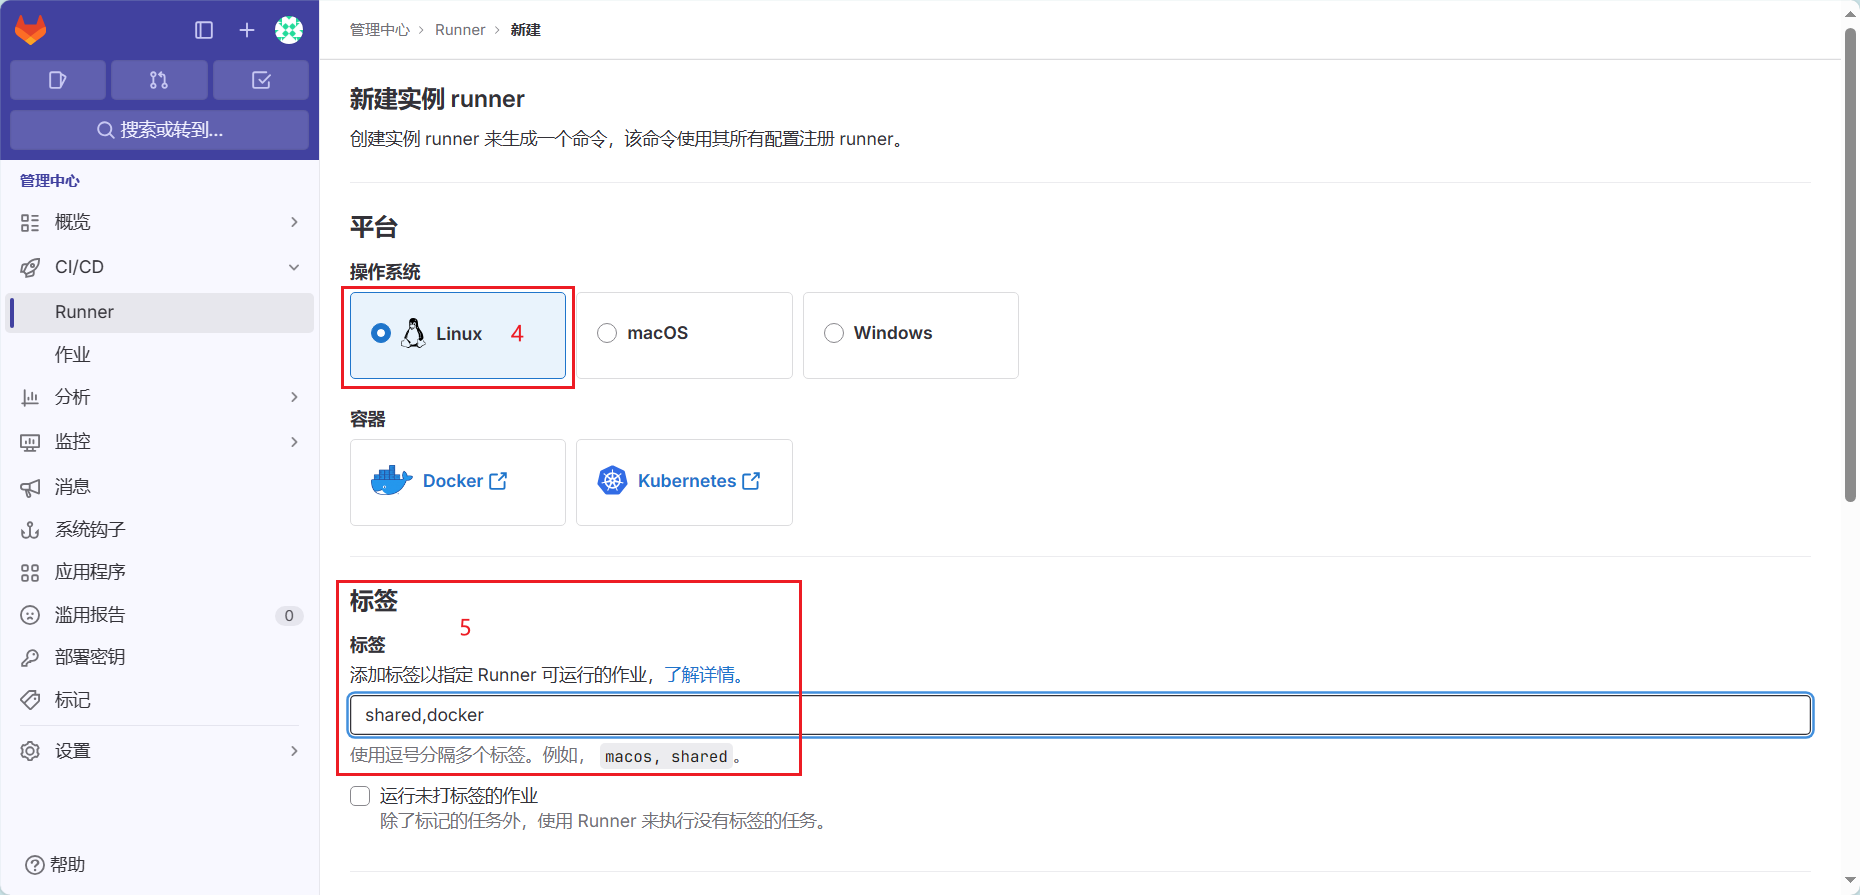Click the 新建实例 runner heading
The height and width of the screenshot is (895, 1860).
437,99
